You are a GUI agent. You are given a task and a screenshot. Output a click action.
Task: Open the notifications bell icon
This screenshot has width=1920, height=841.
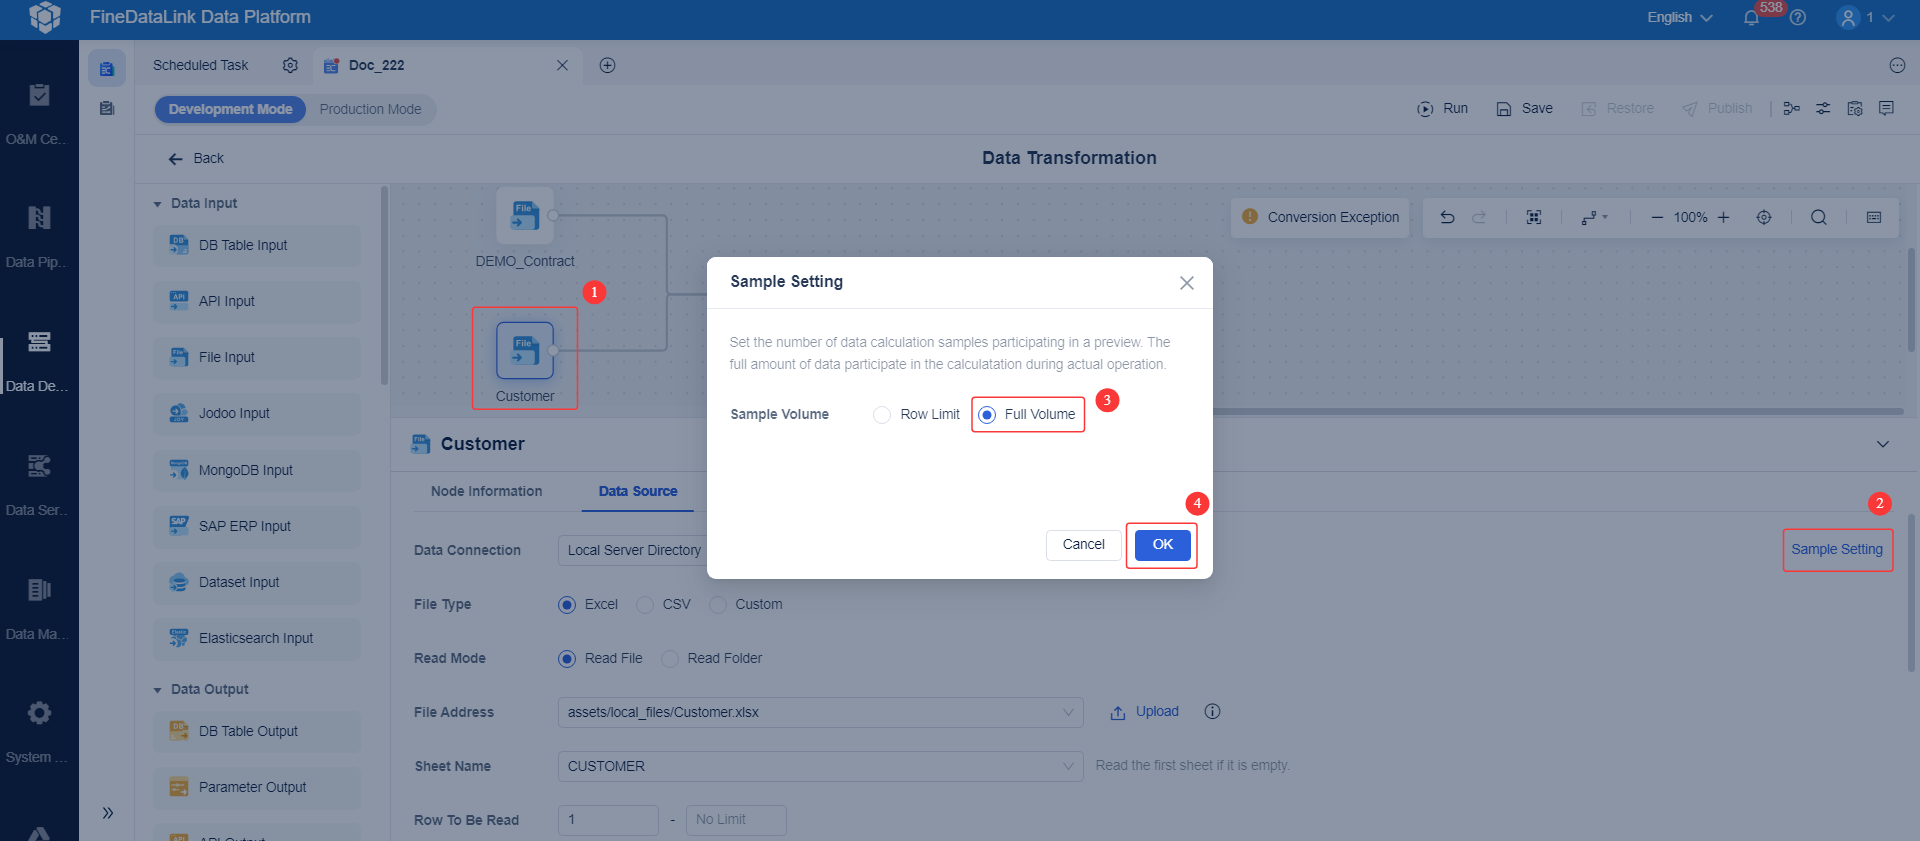(x=1751, y=18)
